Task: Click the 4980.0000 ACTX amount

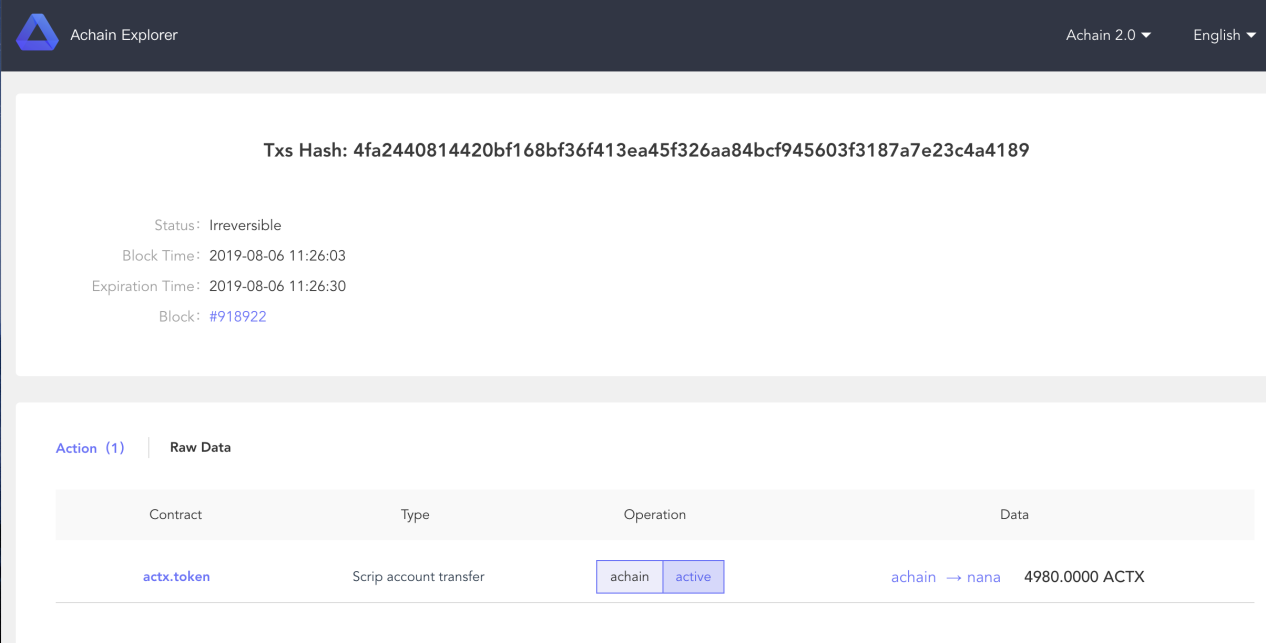Action: coord(1084,577)
